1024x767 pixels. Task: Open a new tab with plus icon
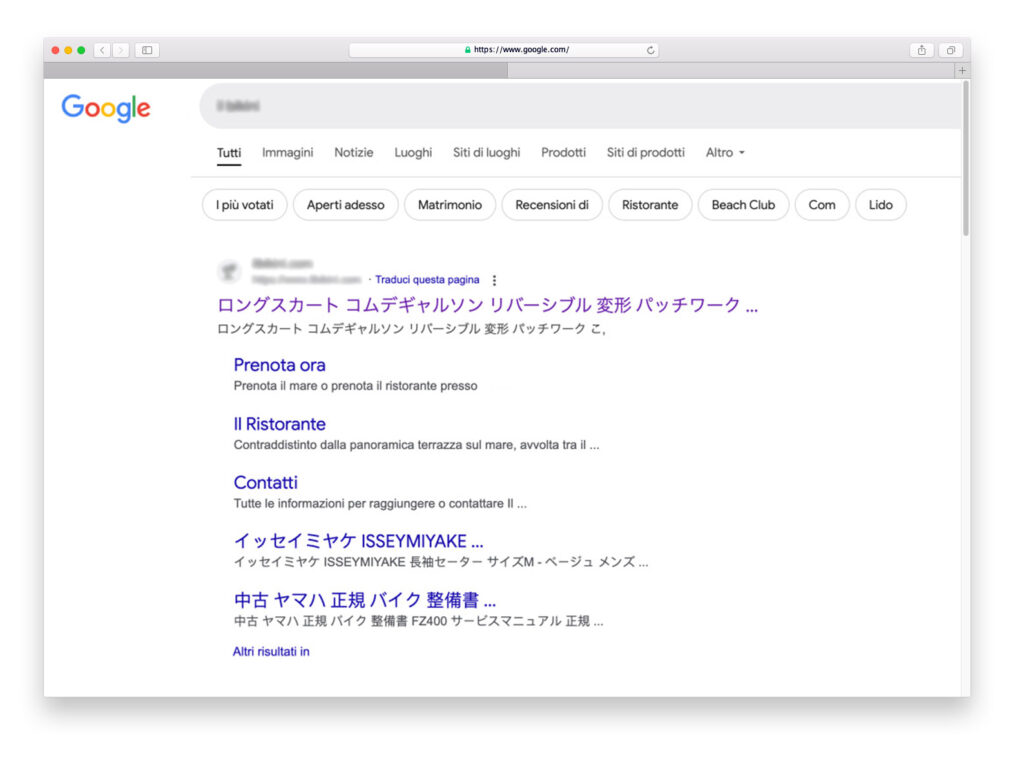pos(962,71)
